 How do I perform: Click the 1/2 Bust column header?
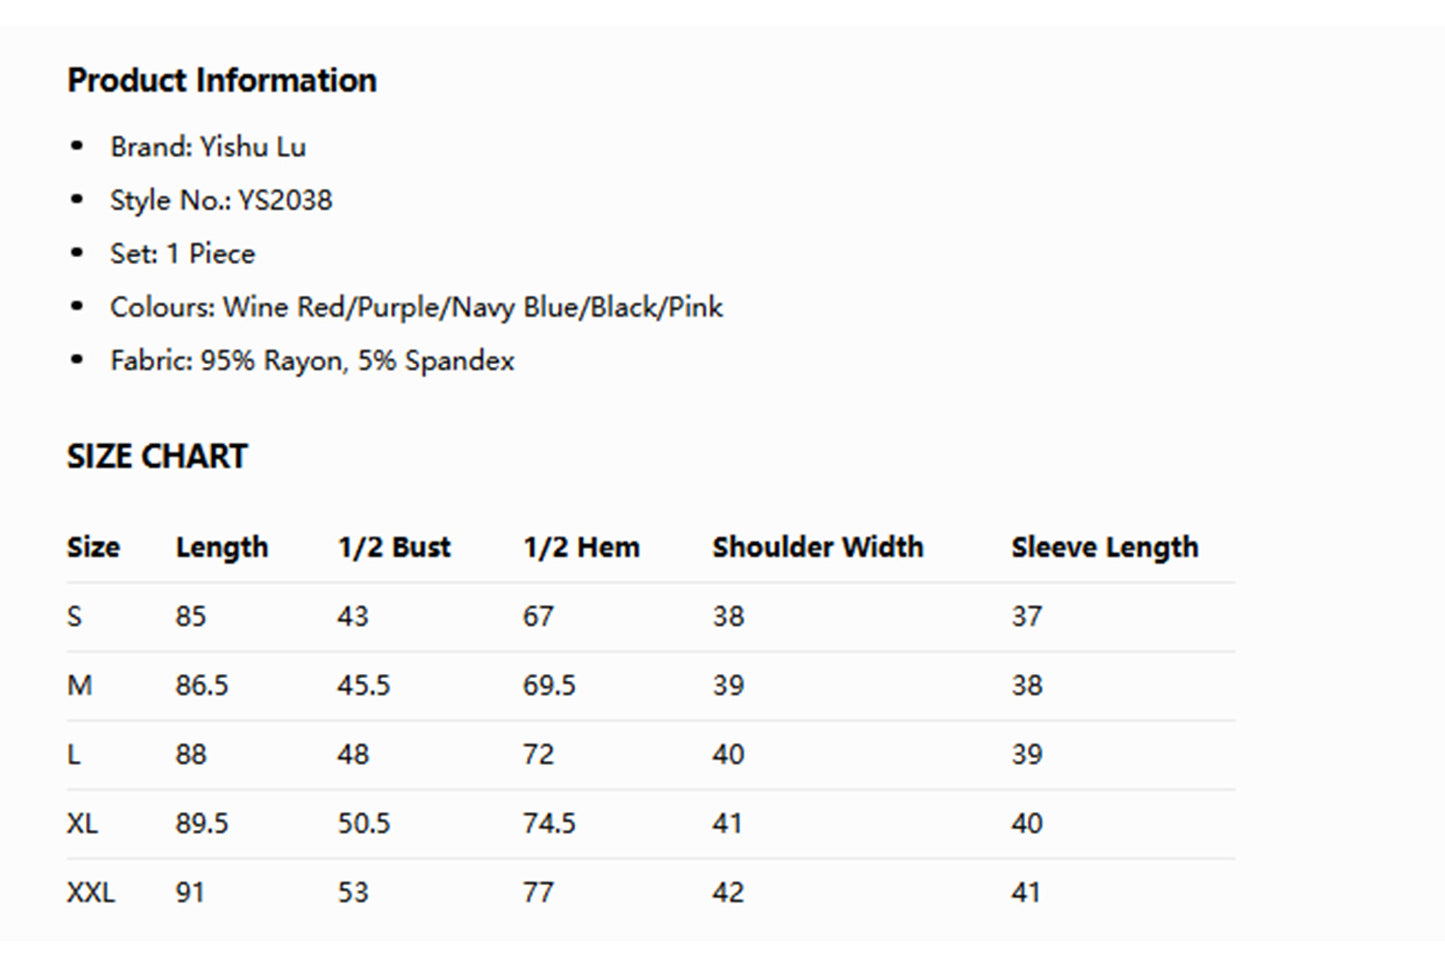pos(394,547)
